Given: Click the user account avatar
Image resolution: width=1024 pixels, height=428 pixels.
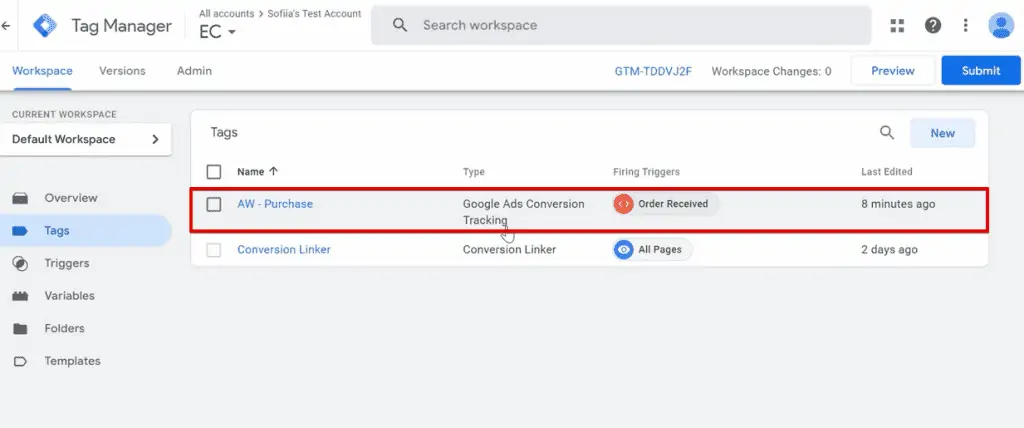Looking at the screenshot, I should [1000, 25].
